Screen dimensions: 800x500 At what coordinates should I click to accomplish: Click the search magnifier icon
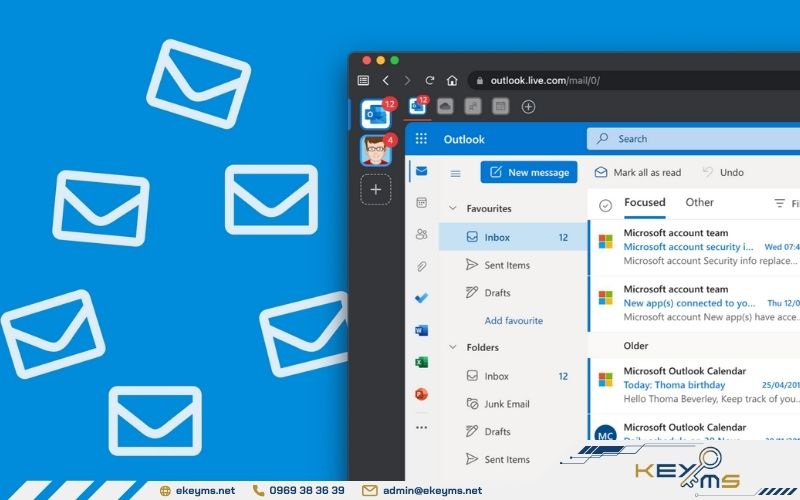[603, 138]
